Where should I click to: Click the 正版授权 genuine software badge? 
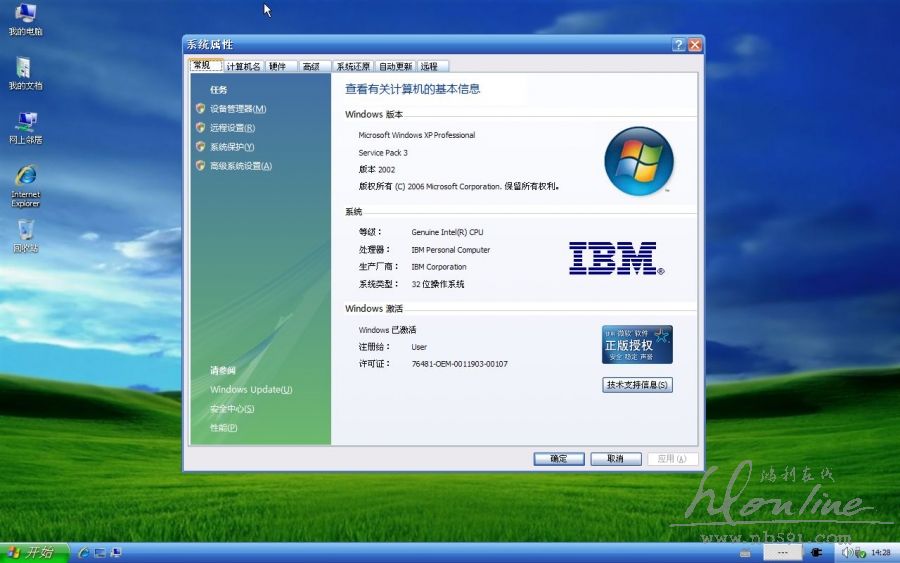click(637, 344)
